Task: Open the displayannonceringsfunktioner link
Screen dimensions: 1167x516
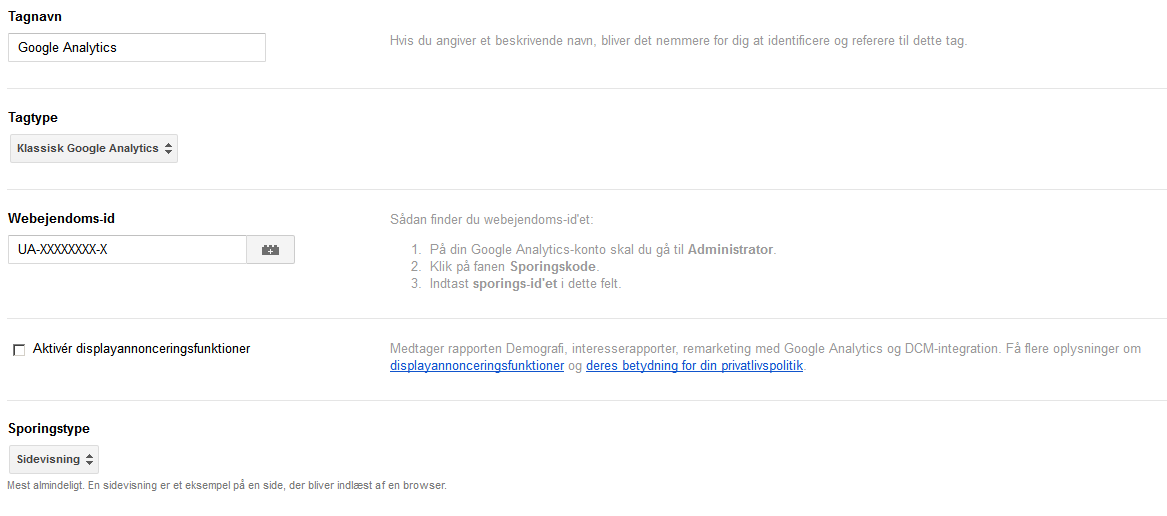Action: (476, 366)
